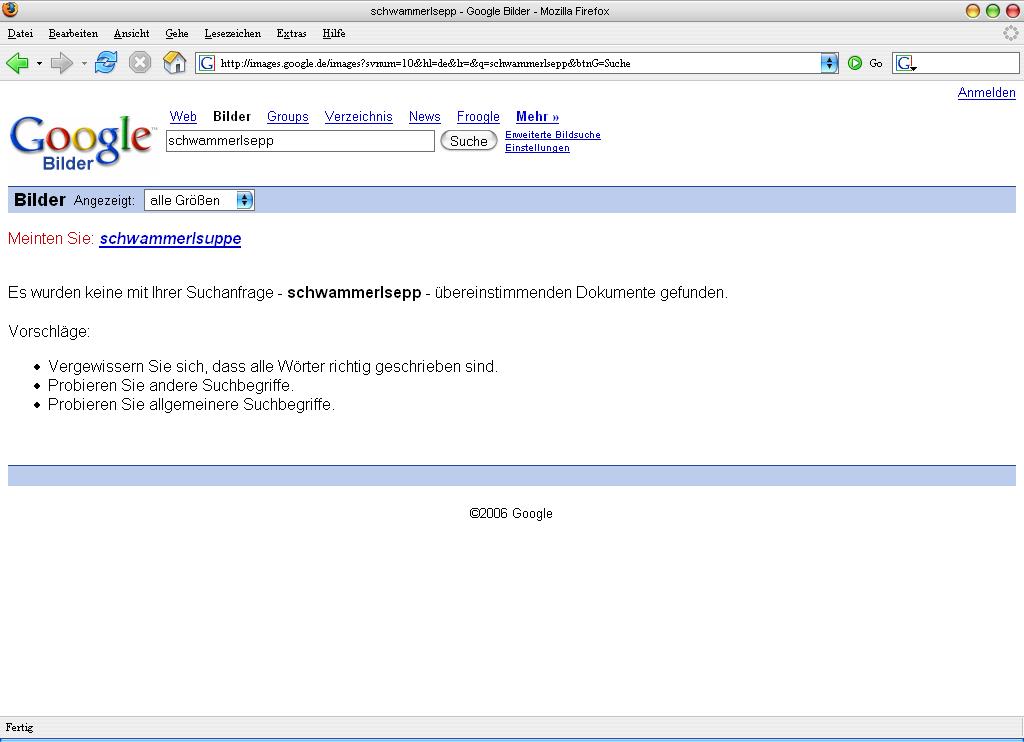Click the site favicon in address bar
The width and height of the screenshot is (1024, 742).
pyautogui.click(x=207, y=63)
